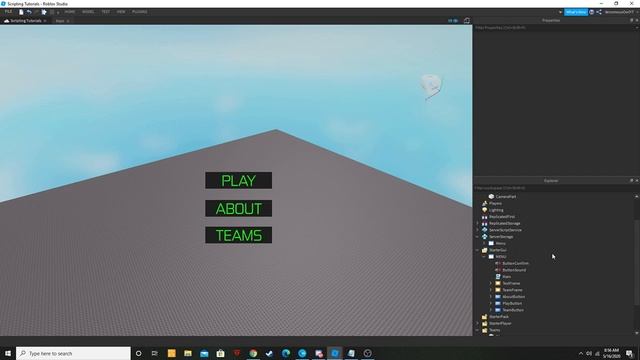640x360 pixels.
Task: Collapse StarterGui in Explorer
Action: pyautogui.click(x=478, y=250)
